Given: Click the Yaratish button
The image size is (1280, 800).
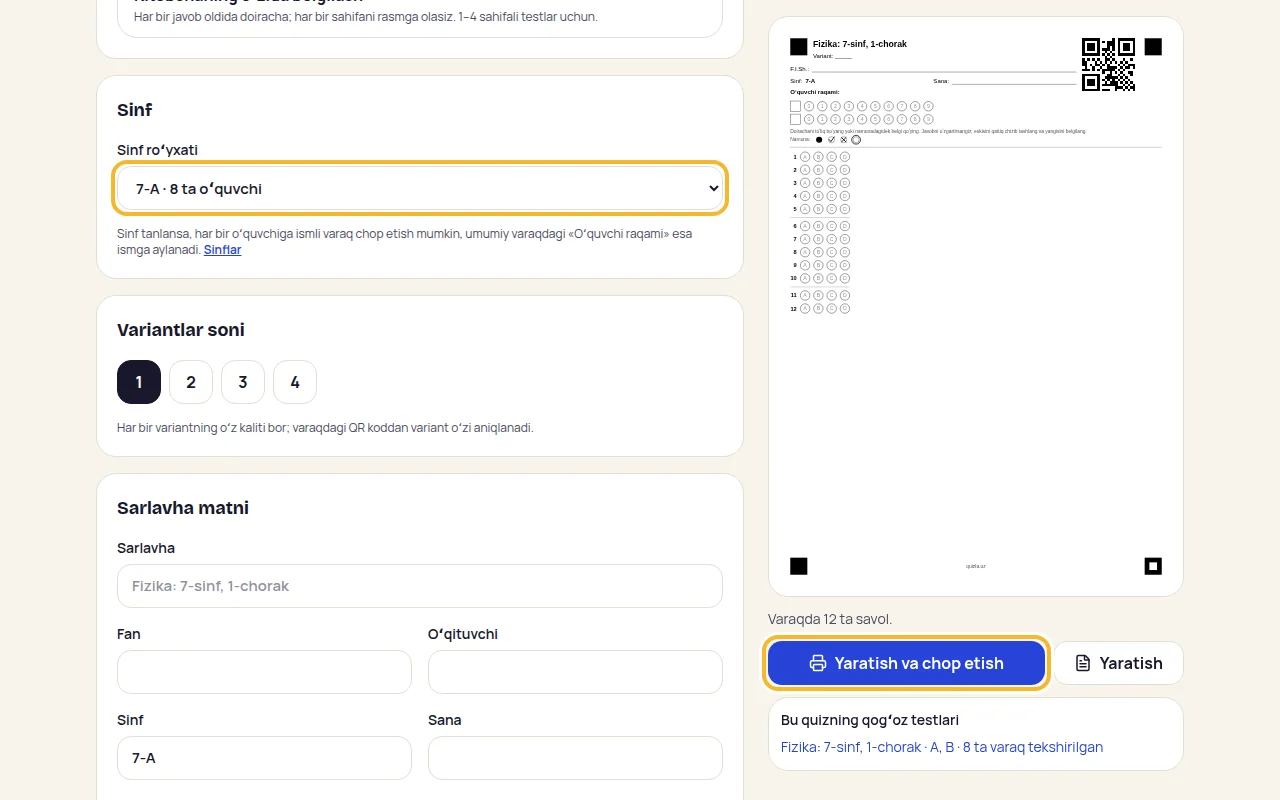Looking at the screenshot, I should (1118, 663).
